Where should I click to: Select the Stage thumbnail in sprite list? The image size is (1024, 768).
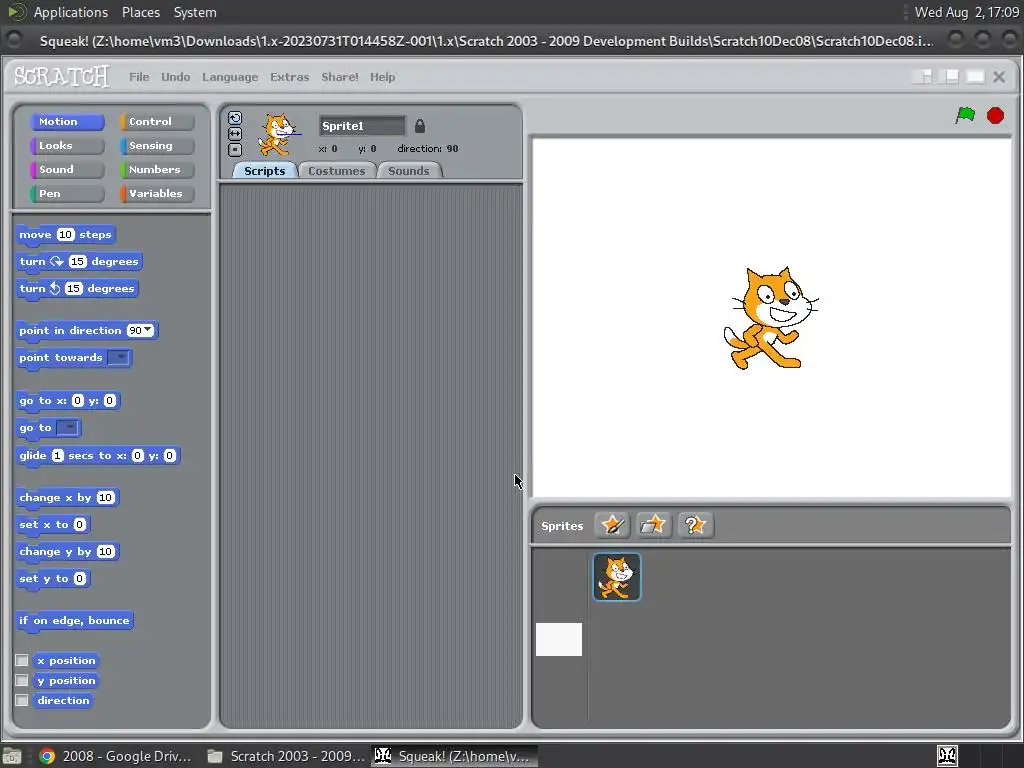(x=559, y=639)
